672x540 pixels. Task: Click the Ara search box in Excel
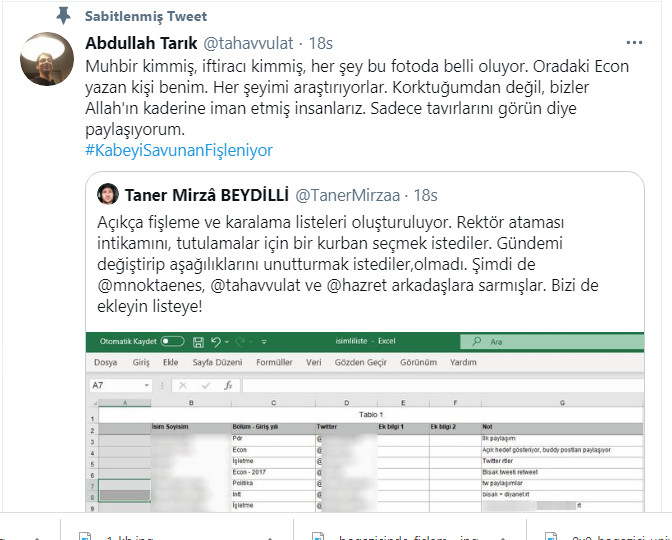552,342
